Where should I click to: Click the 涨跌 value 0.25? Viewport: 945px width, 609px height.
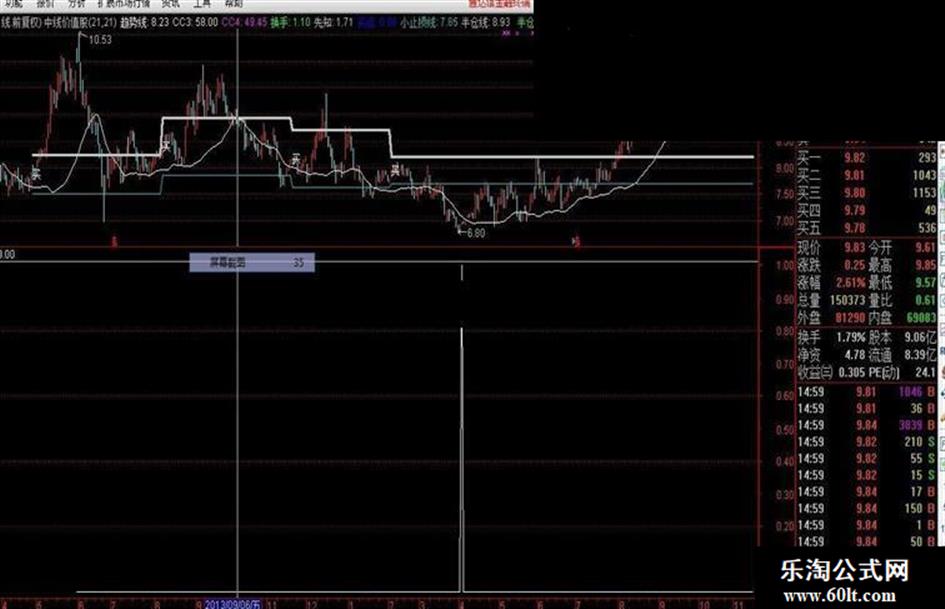coord(855,265)
